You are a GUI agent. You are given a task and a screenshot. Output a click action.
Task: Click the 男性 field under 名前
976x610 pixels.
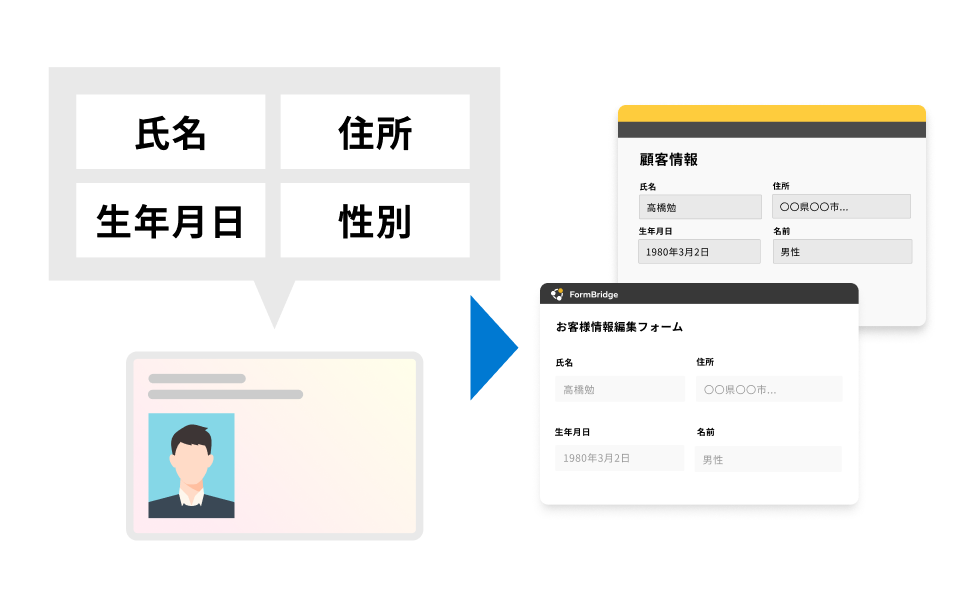[x=842, y=251]
